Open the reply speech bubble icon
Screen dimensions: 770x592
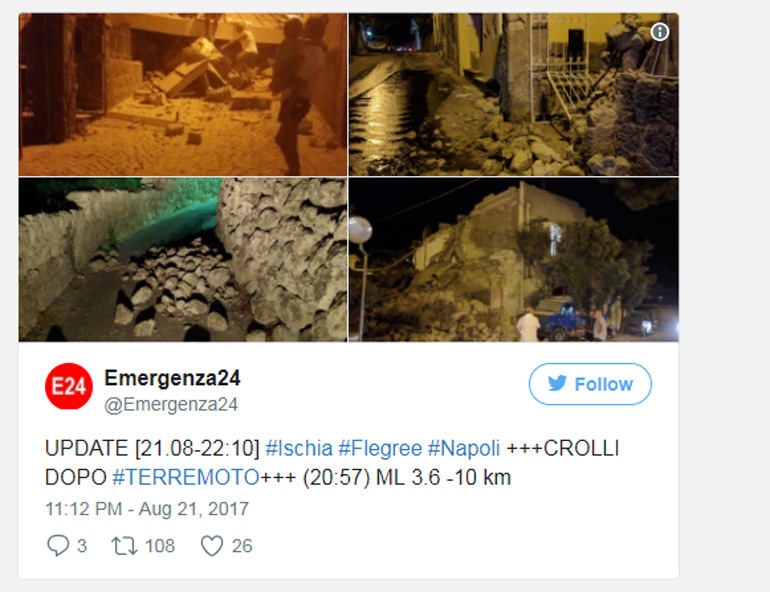pyautogui.click(x=57, y=545)
